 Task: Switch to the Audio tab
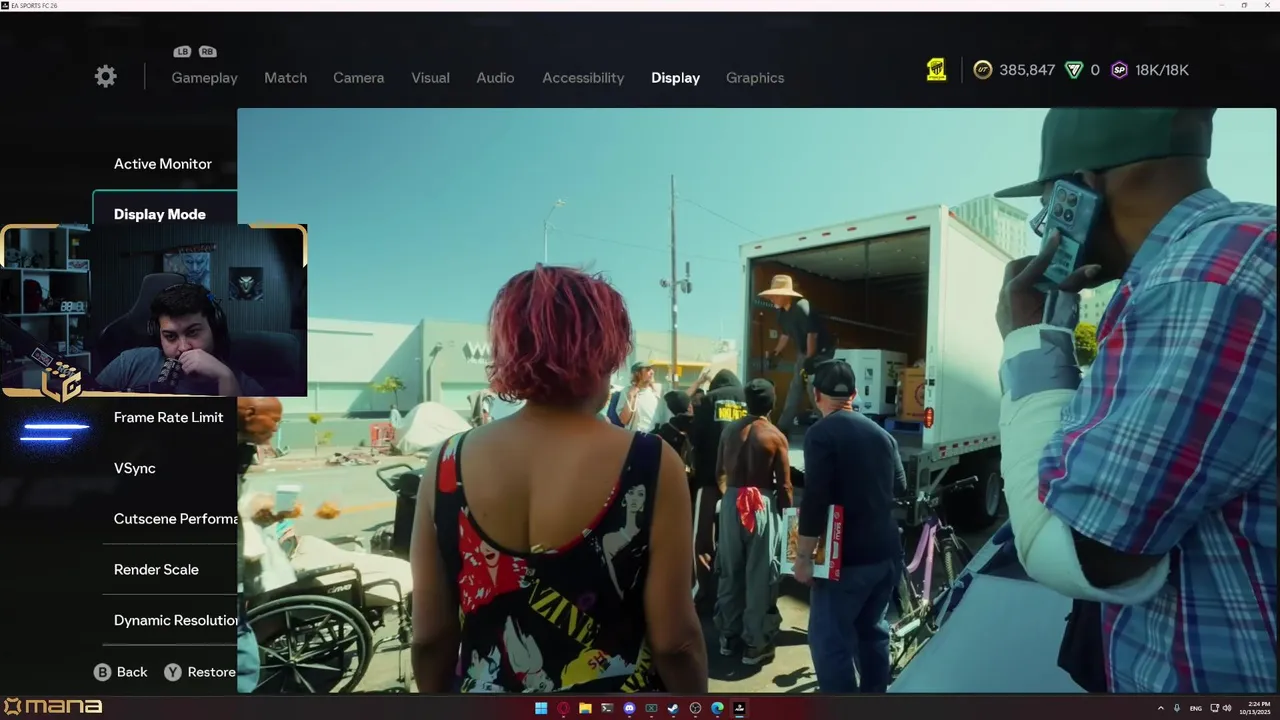[x=495, y=78]
